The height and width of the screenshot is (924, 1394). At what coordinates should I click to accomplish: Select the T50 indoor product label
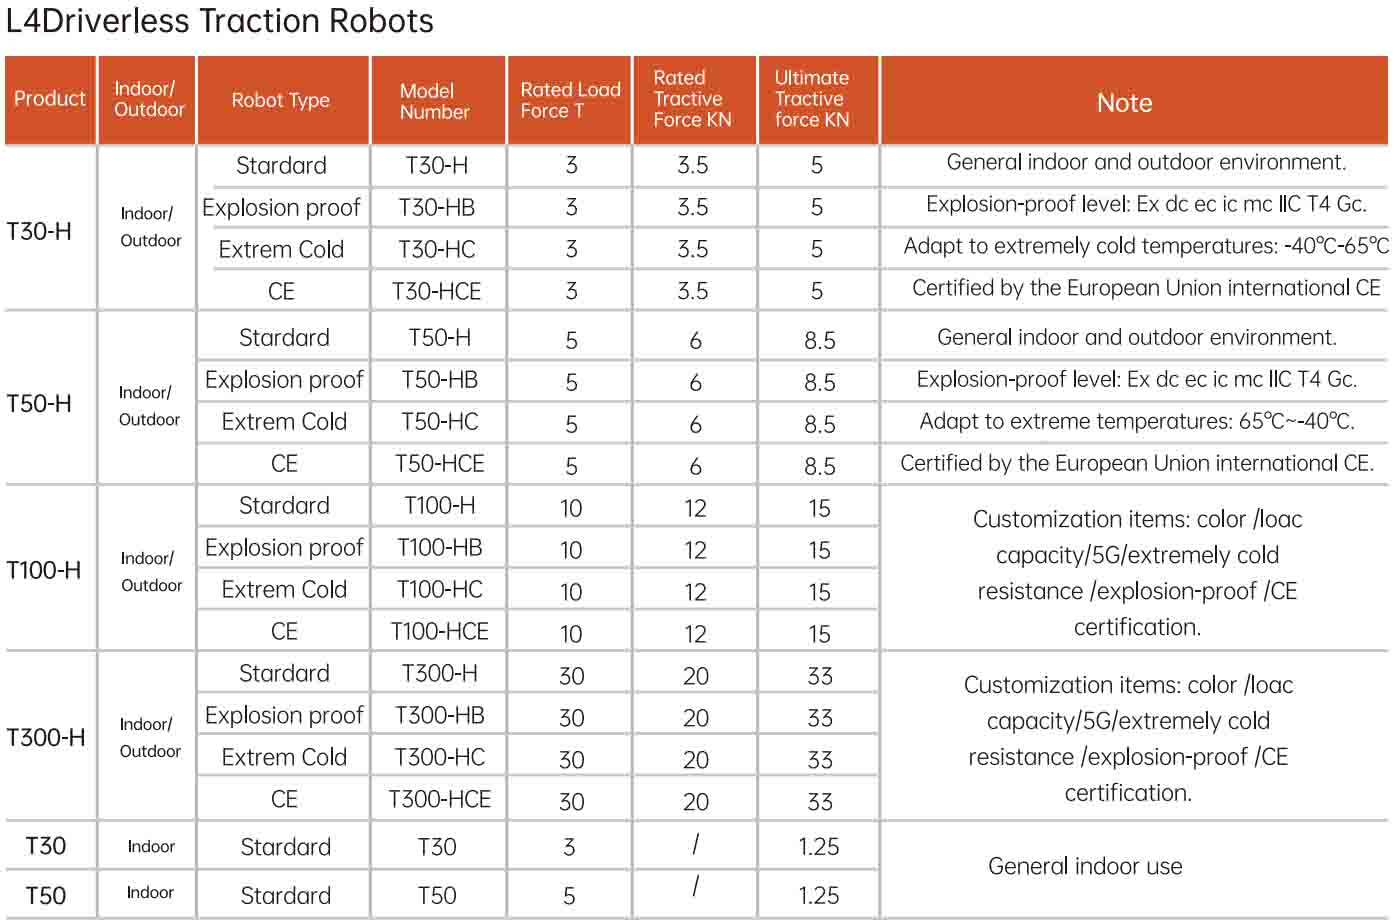46,895
